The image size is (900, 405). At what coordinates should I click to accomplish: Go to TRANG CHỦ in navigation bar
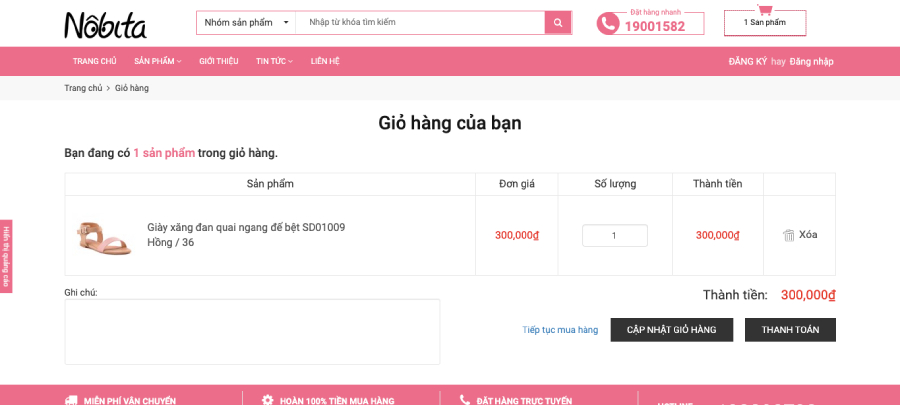pos(95,61)
